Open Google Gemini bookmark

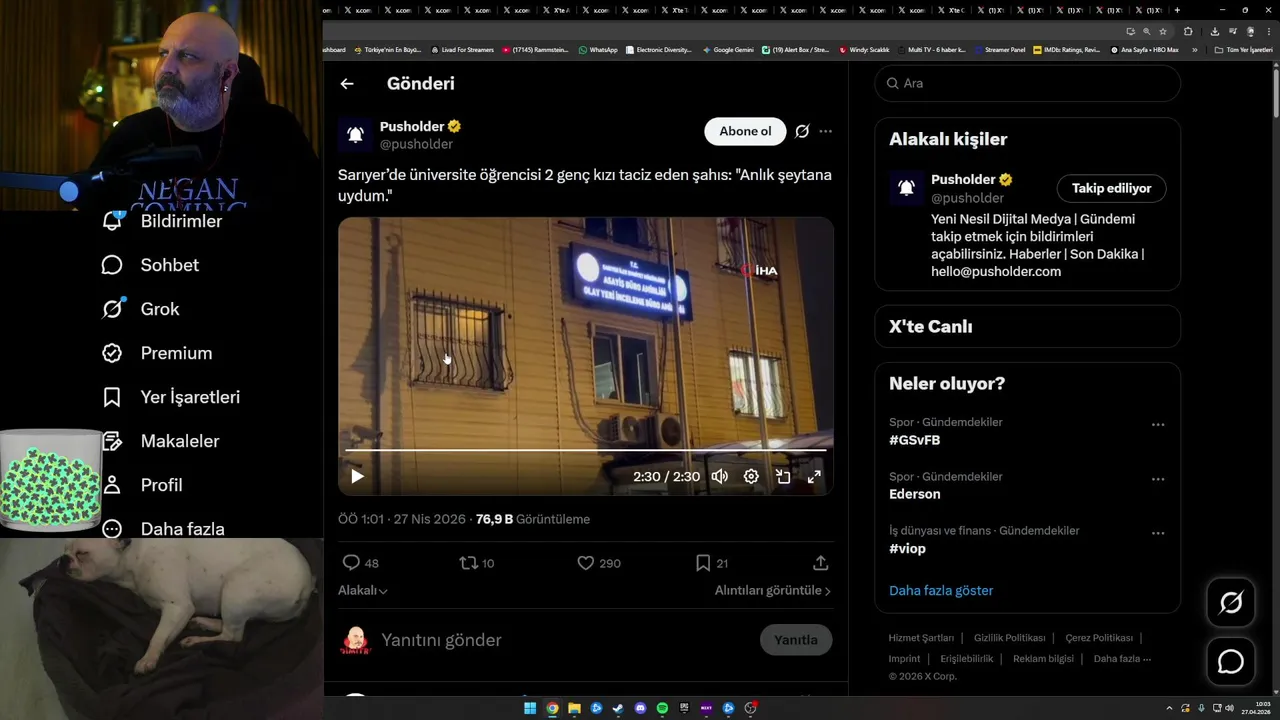coord(728,49)
